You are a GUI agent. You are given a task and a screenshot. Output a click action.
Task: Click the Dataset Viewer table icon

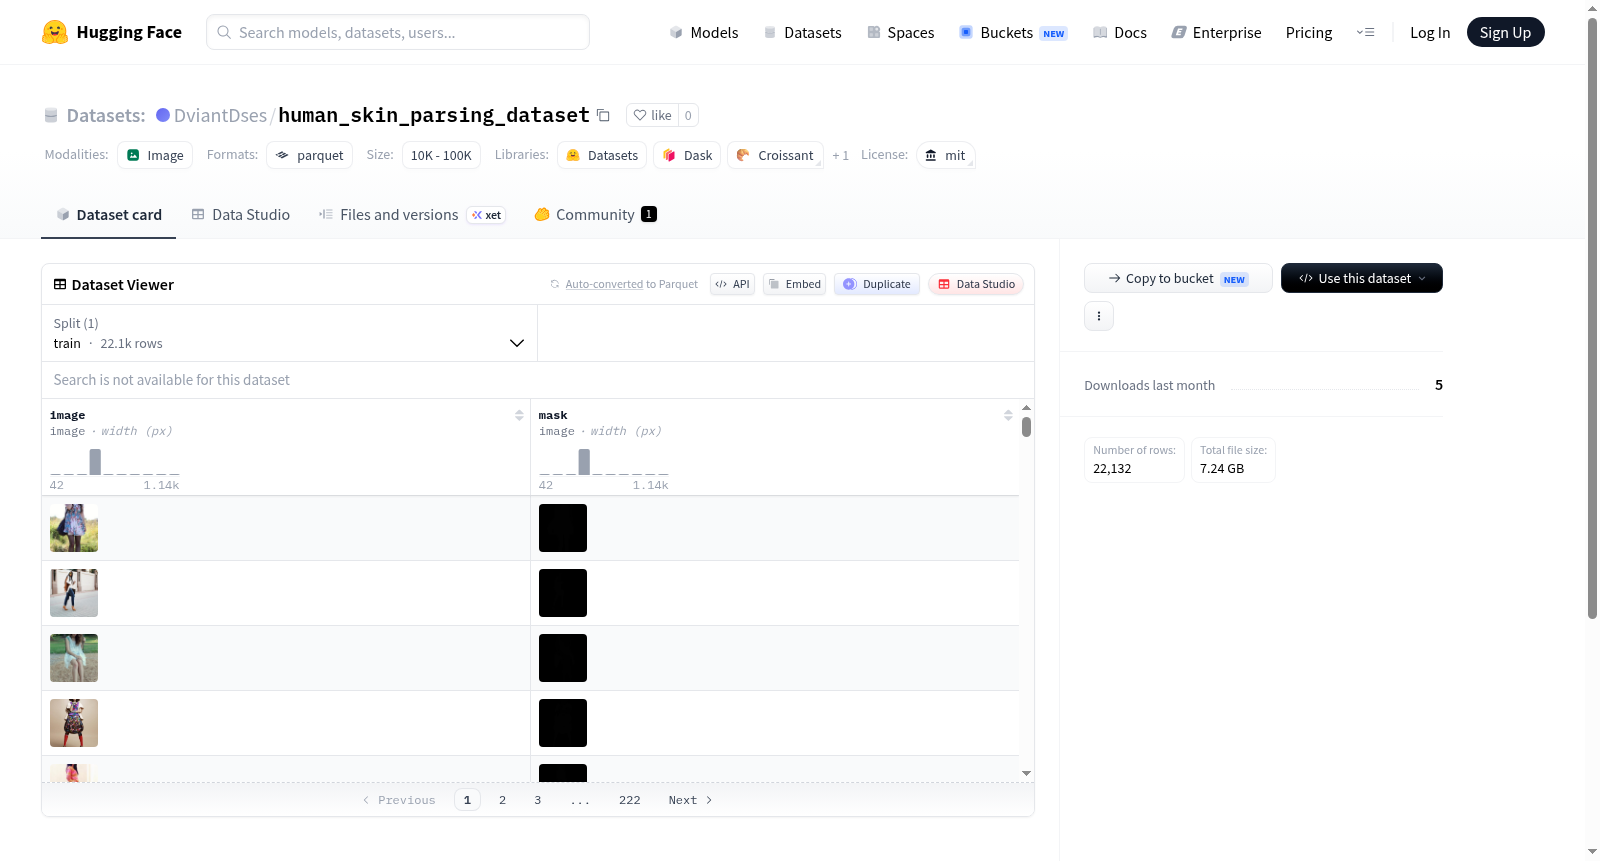[60, 285]
